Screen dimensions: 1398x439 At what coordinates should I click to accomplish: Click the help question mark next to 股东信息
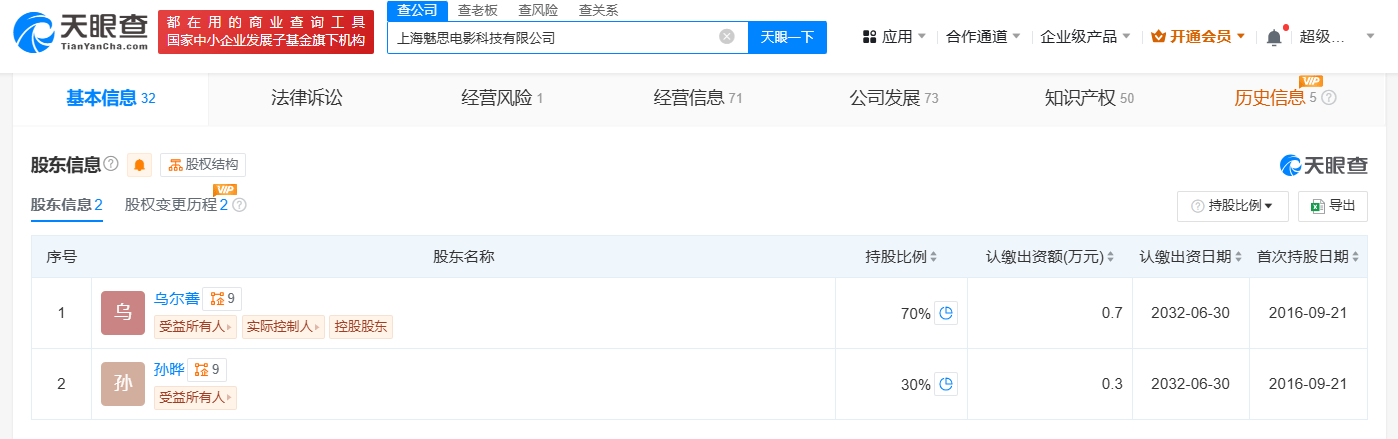click(111, 163)
